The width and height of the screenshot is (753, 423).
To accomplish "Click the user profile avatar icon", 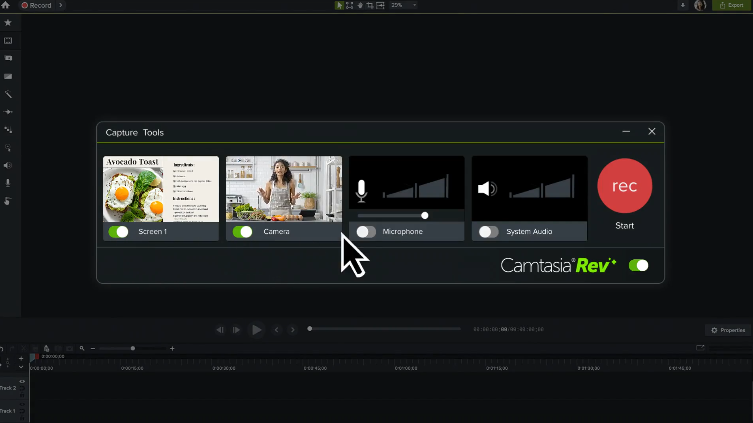I will 700,5.
